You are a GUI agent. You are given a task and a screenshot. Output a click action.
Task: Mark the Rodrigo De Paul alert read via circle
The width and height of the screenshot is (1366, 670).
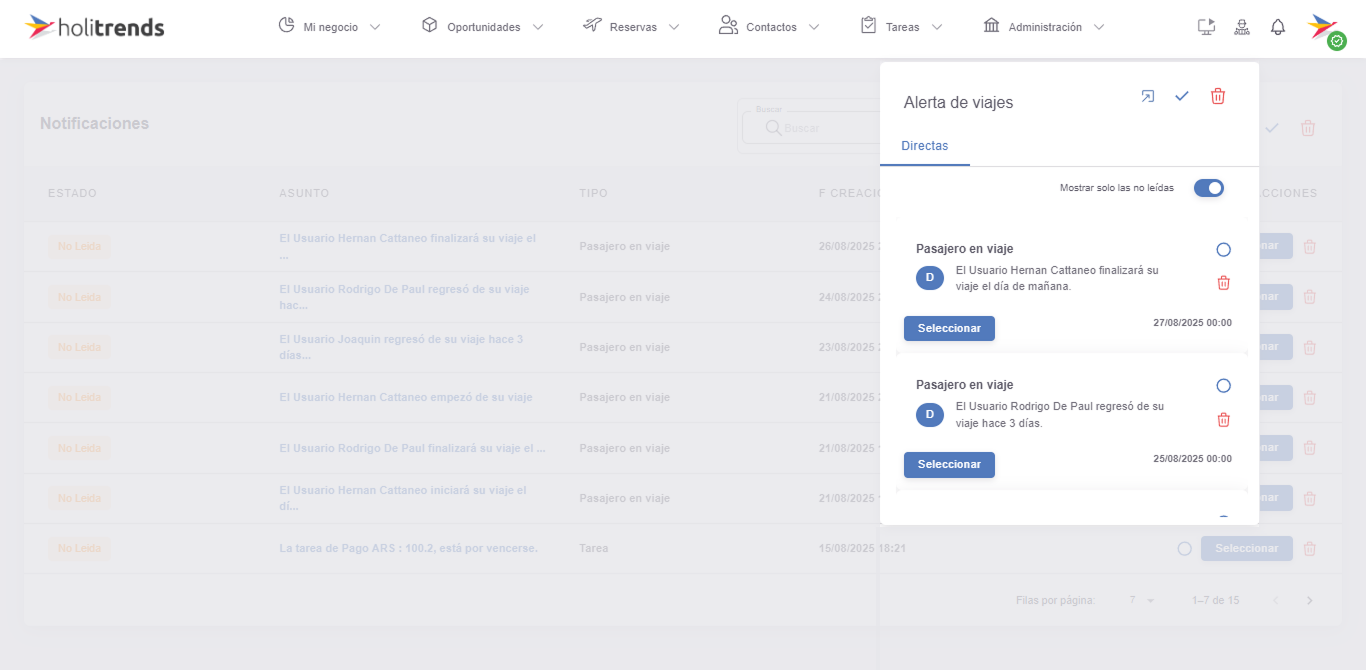[1223, 385]
